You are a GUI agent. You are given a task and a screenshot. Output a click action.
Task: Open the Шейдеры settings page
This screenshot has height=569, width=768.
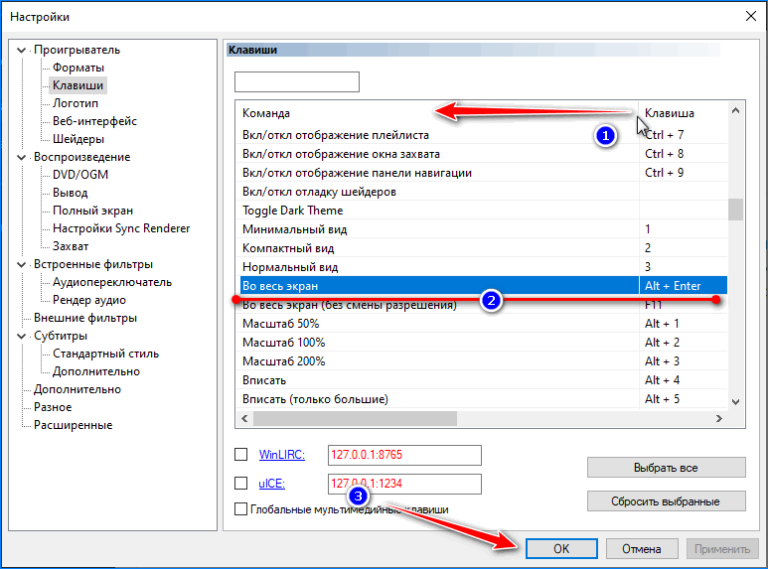pyautogui.click(x=78, y=139)
